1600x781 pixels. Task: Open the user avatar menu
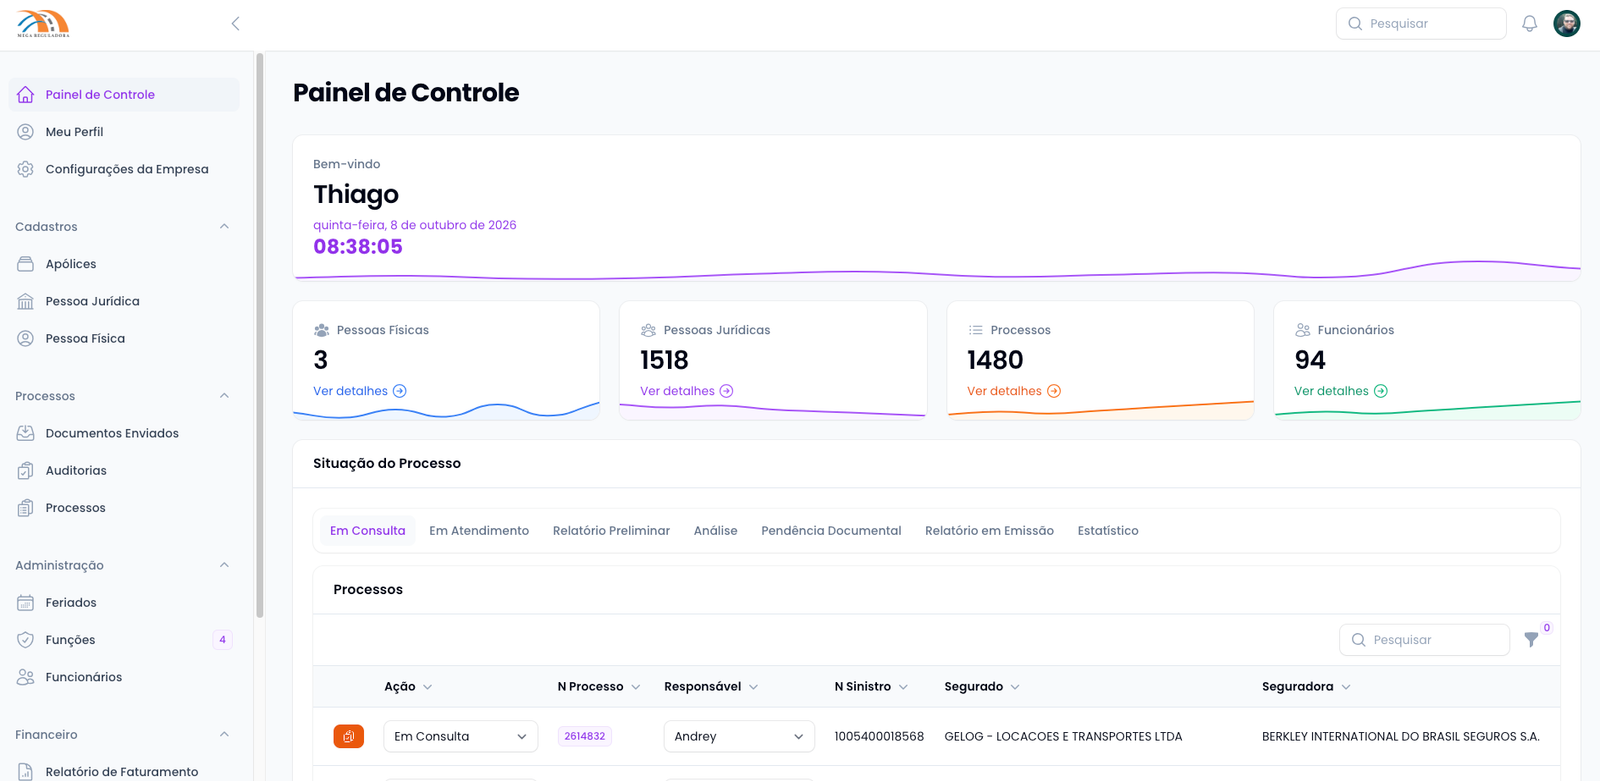point(1567,24)
